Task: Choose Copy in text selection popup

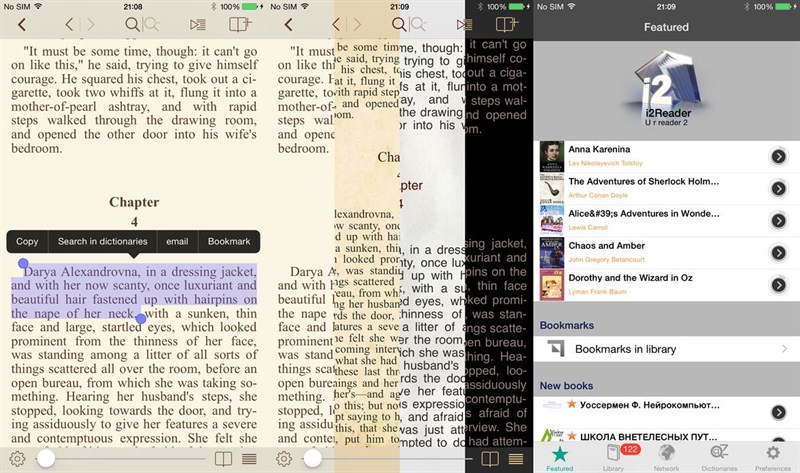Action: click(27, 241)
